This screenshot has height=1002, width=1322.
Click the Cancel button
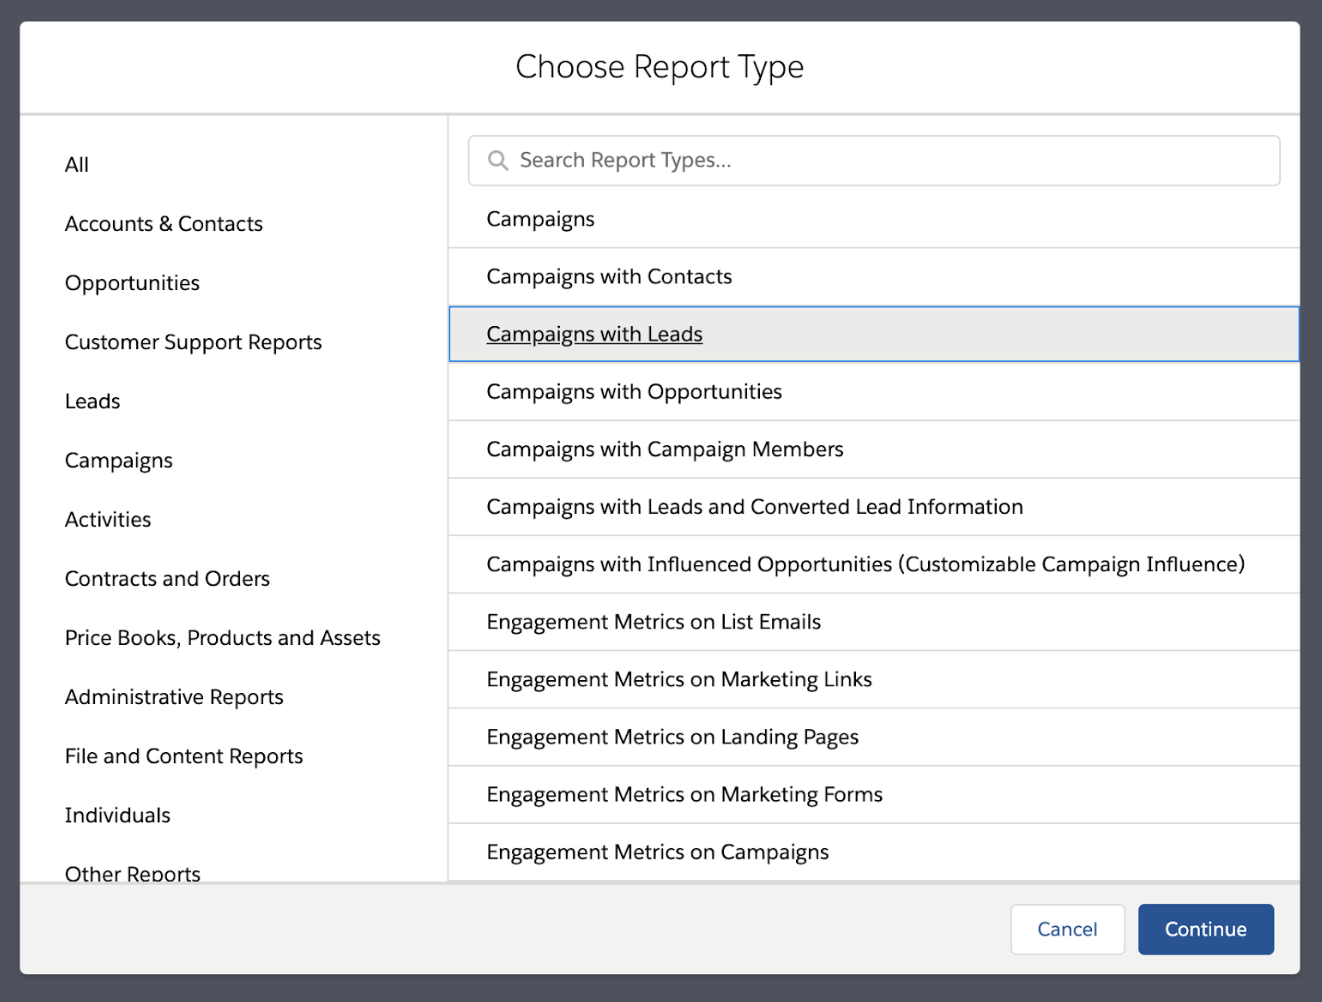coord(1068,929)
